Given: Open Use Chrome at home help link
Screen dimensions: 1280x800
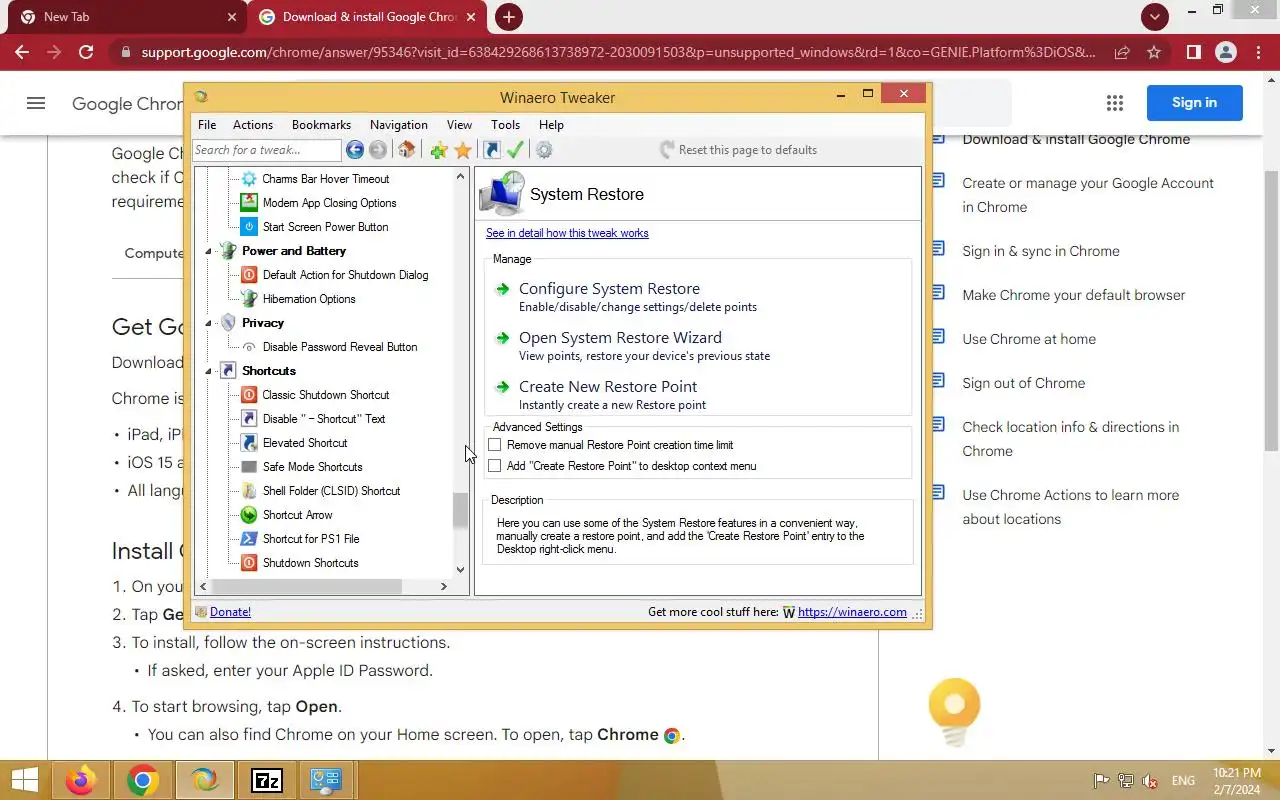Looking at the screenshot, I should click(1029, 339).
